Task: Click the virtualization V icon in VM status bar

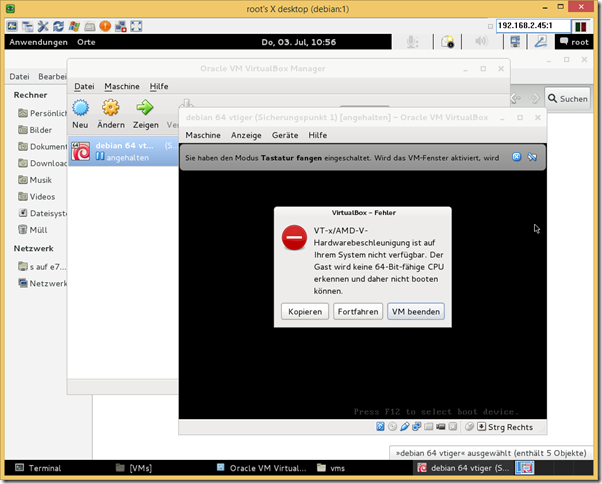Action: [453, 426]
